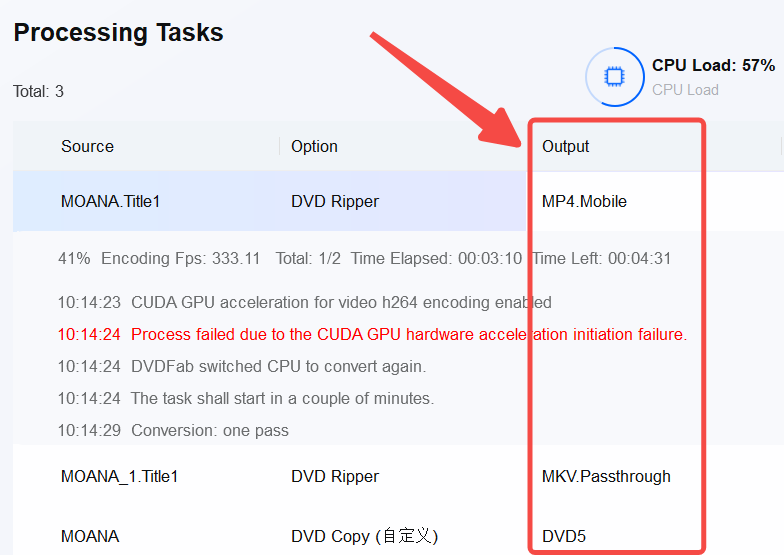Click the MKV.Passthrough output cell
Screen dimensions: 784x555
[606, 476]
